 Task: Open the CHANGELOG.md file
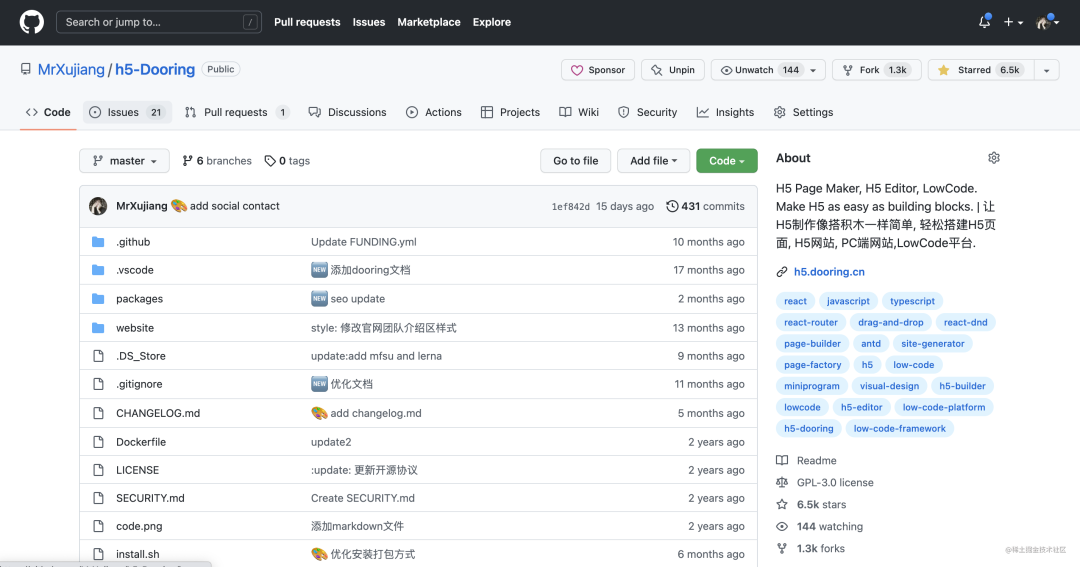pyautogui.click(x=158, y=413)
